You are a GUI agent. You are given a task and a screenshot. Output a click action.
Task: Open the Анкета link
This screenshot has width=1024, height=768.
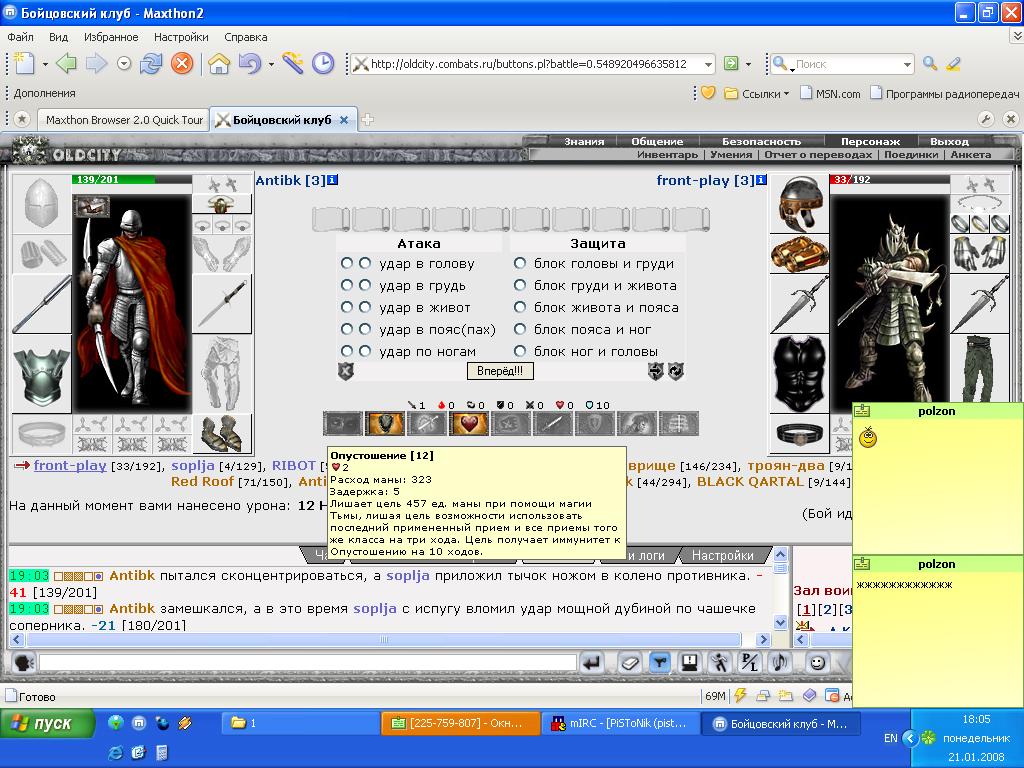pyautogui.click(x=970, y=155)
